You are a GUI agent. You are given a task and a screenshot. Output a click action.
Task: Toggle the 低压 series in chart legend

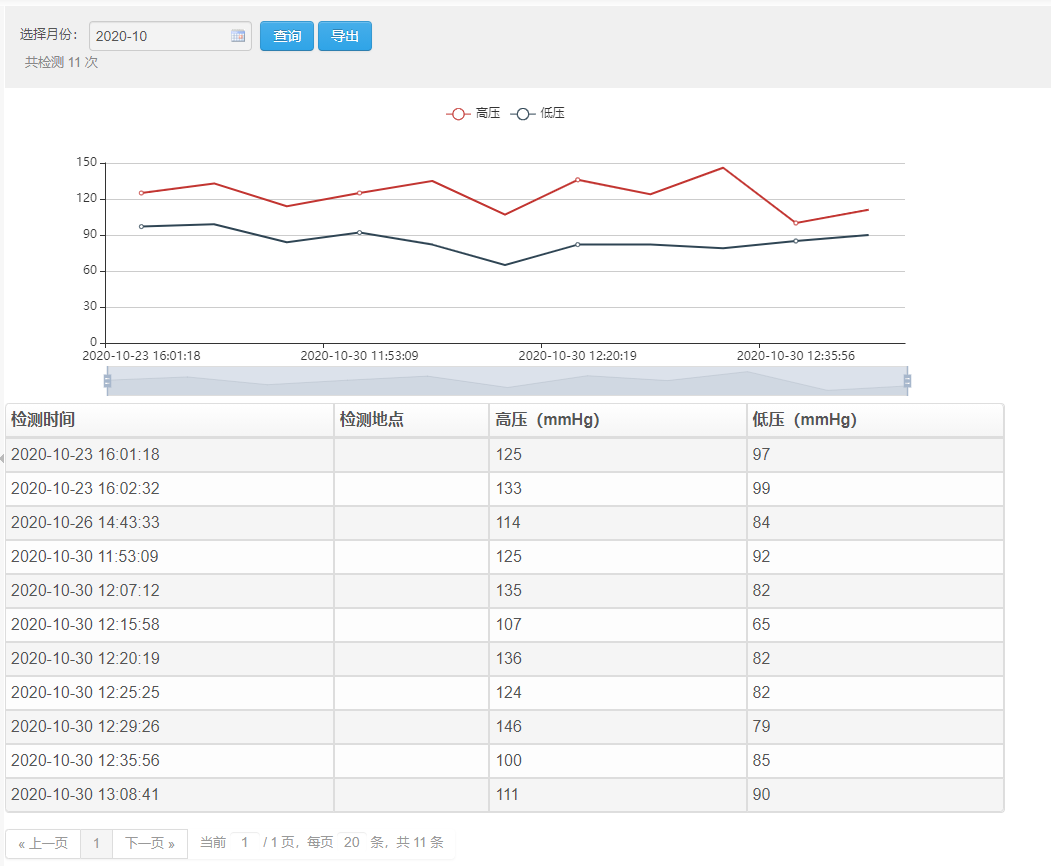[x=538, y=113]
